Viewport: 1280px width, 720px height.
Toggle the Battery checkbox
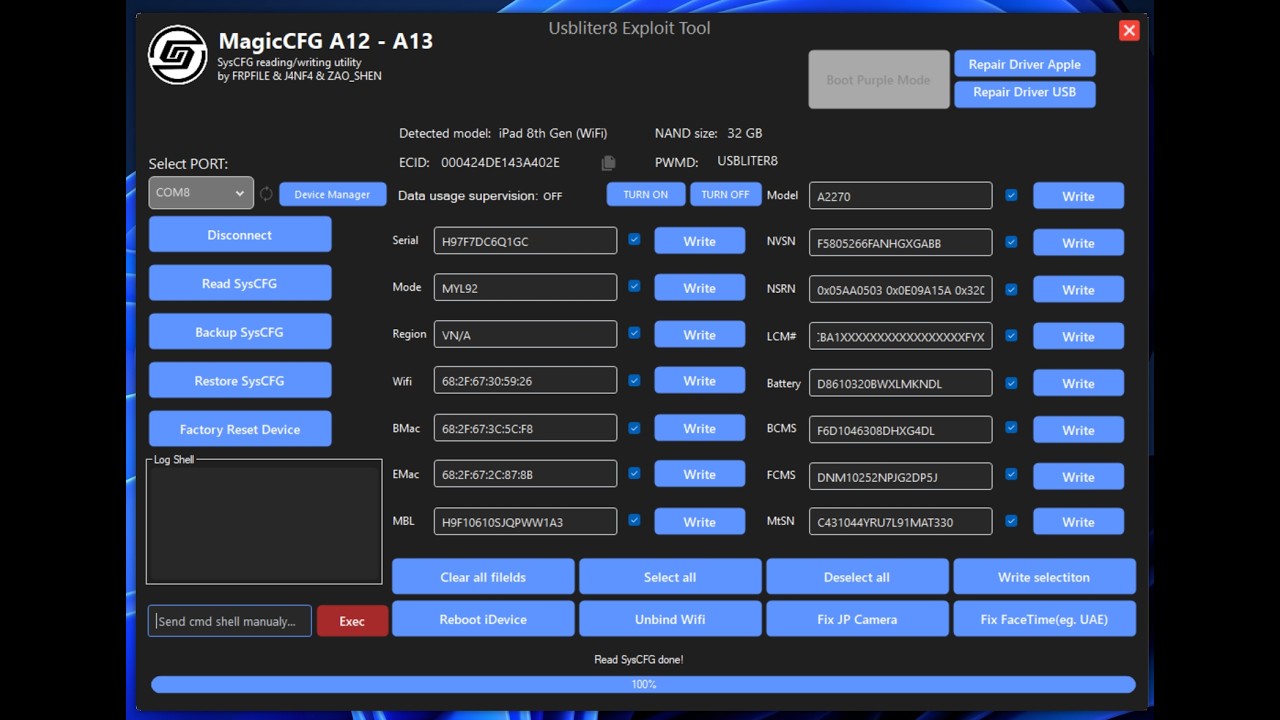1011,382
